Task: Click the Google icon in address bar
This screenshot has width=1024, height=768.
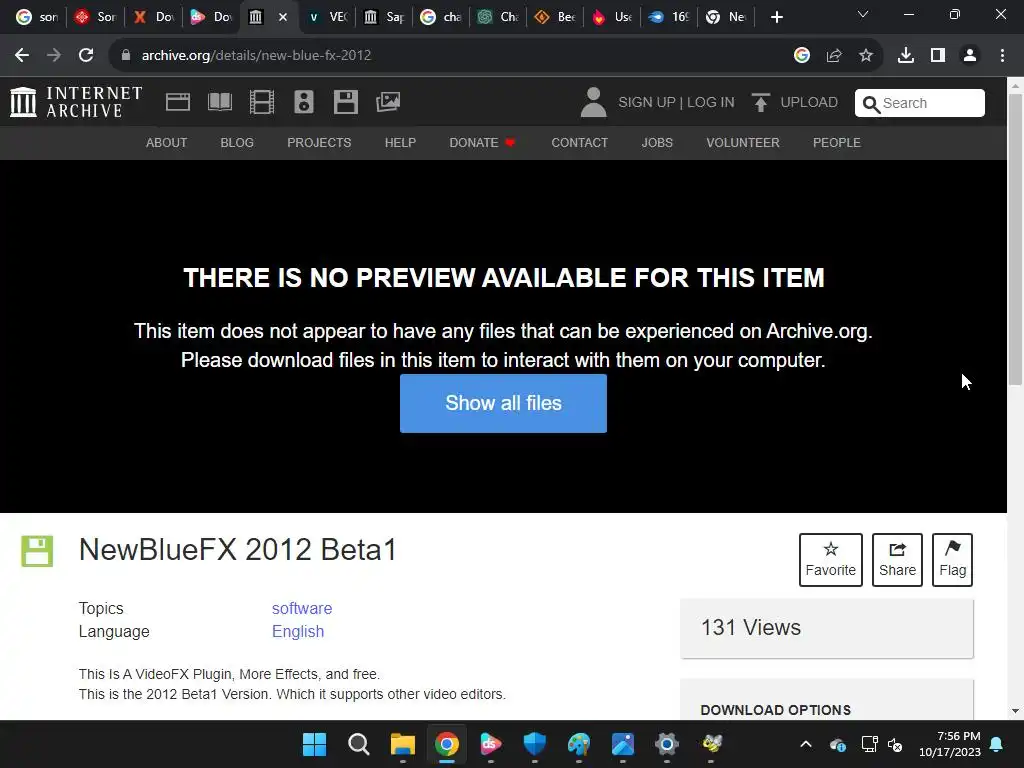Action: point(802,56)
